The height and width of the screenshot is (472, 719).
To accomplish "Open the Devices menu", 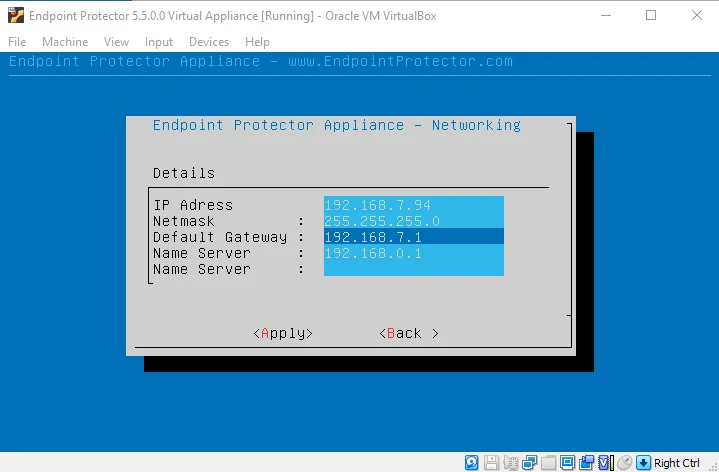I will (x=209, y=42).
